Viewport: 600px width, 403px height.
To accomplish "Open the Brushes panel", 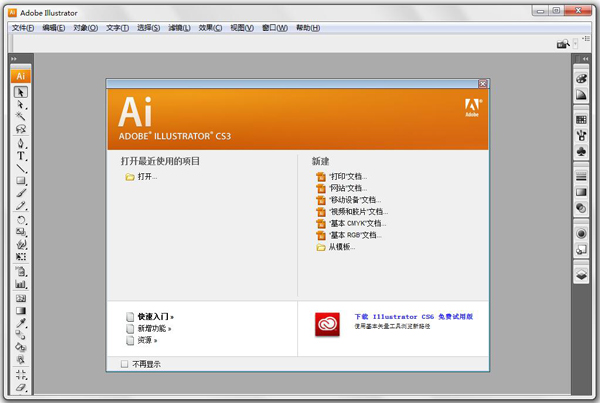I will coord(581,135).
